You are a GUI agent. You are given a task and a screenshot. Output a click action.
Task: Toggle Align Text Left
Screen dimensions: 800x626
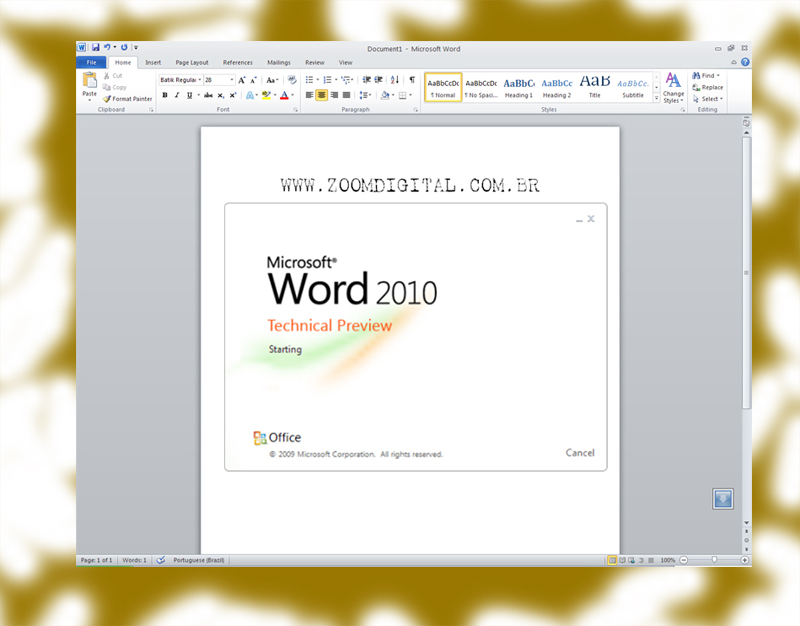pyautogui.click(x=309, y=95)
